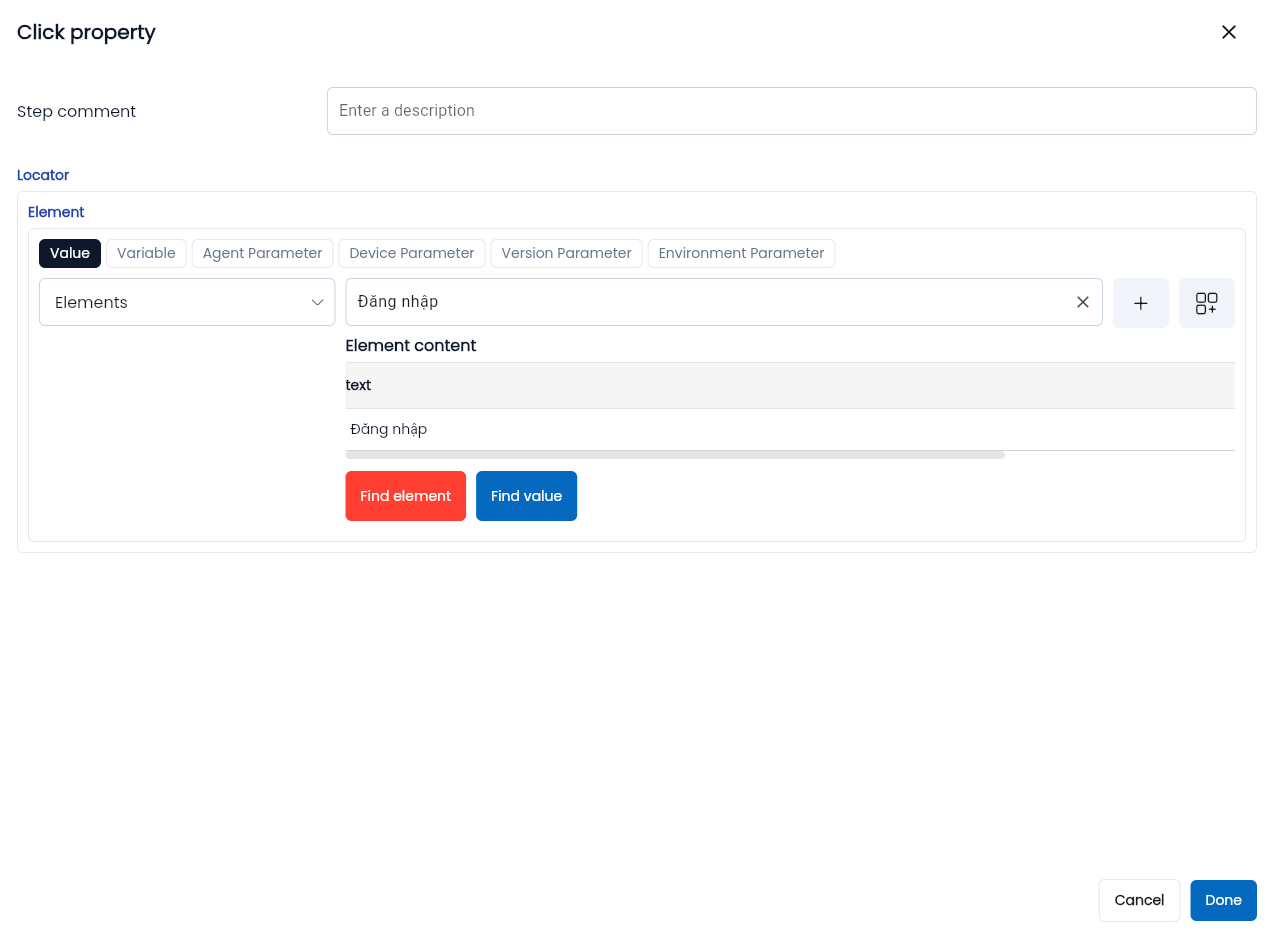This screenshot has height=935, width=1276.
Task: Switch to the Variable tab
Action: coord(146,253)
